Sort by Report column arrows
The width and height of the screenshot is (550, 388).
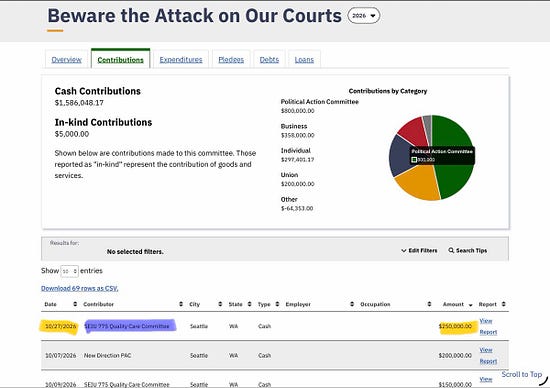pyautogui.click(x=504, y=304)
